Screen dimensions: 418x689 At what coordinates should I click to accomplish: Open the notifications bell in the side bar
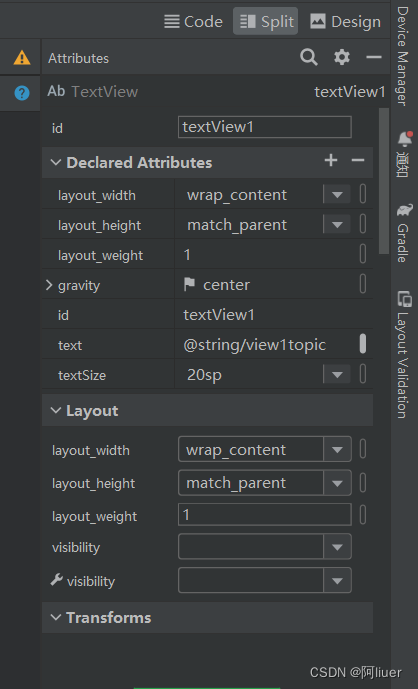click(404, 139)
